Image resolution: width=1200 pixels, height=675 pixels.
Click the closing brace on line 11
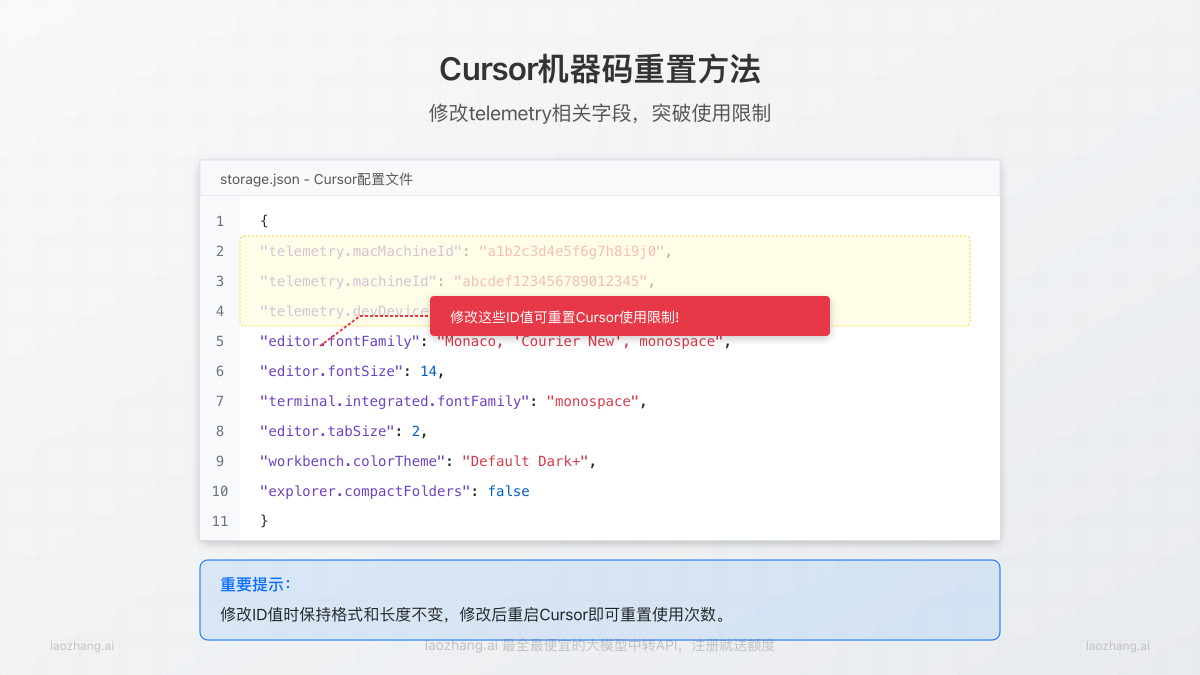click(264, 521)
